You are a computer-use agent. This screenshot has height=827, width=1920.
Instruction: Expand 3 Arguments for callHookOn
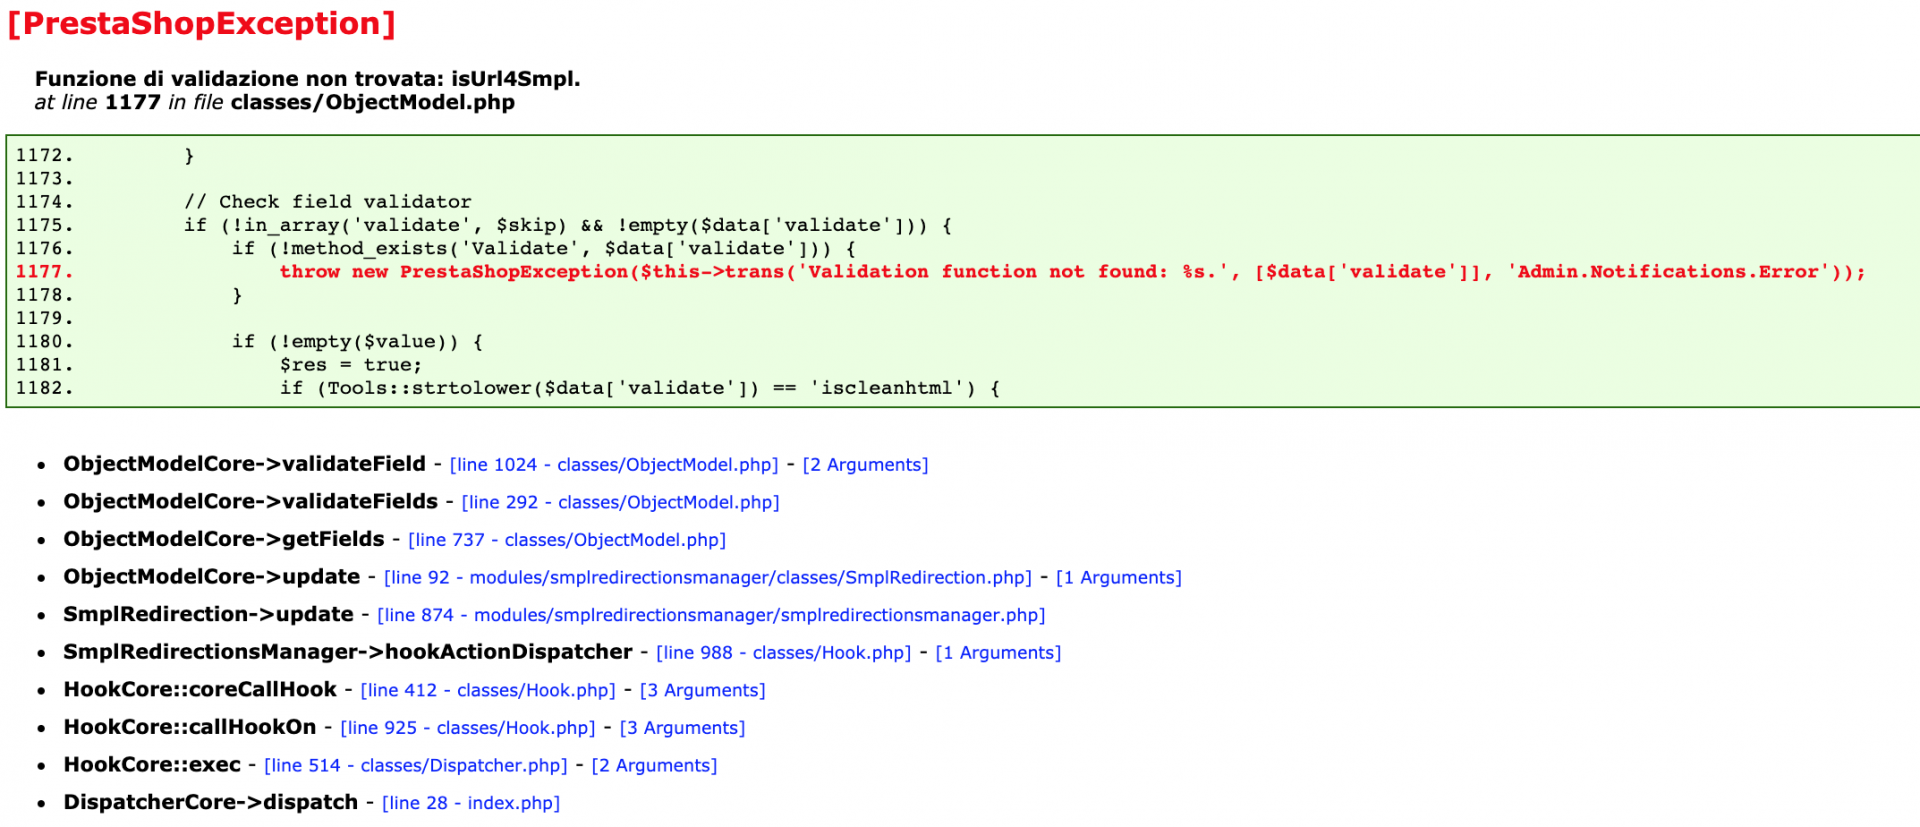click(683, 728)
